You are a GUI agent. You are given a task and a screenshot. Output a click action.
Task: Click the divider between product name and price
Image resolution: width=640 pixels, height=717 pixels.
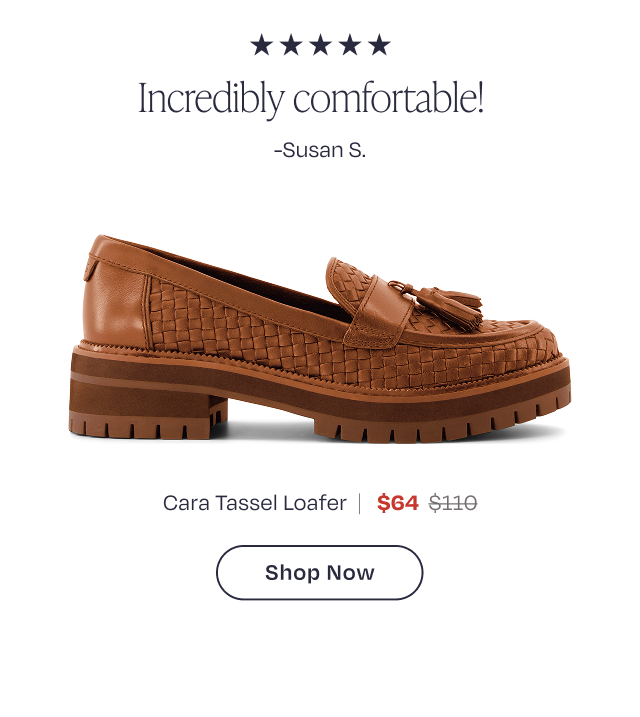(361, 503)
